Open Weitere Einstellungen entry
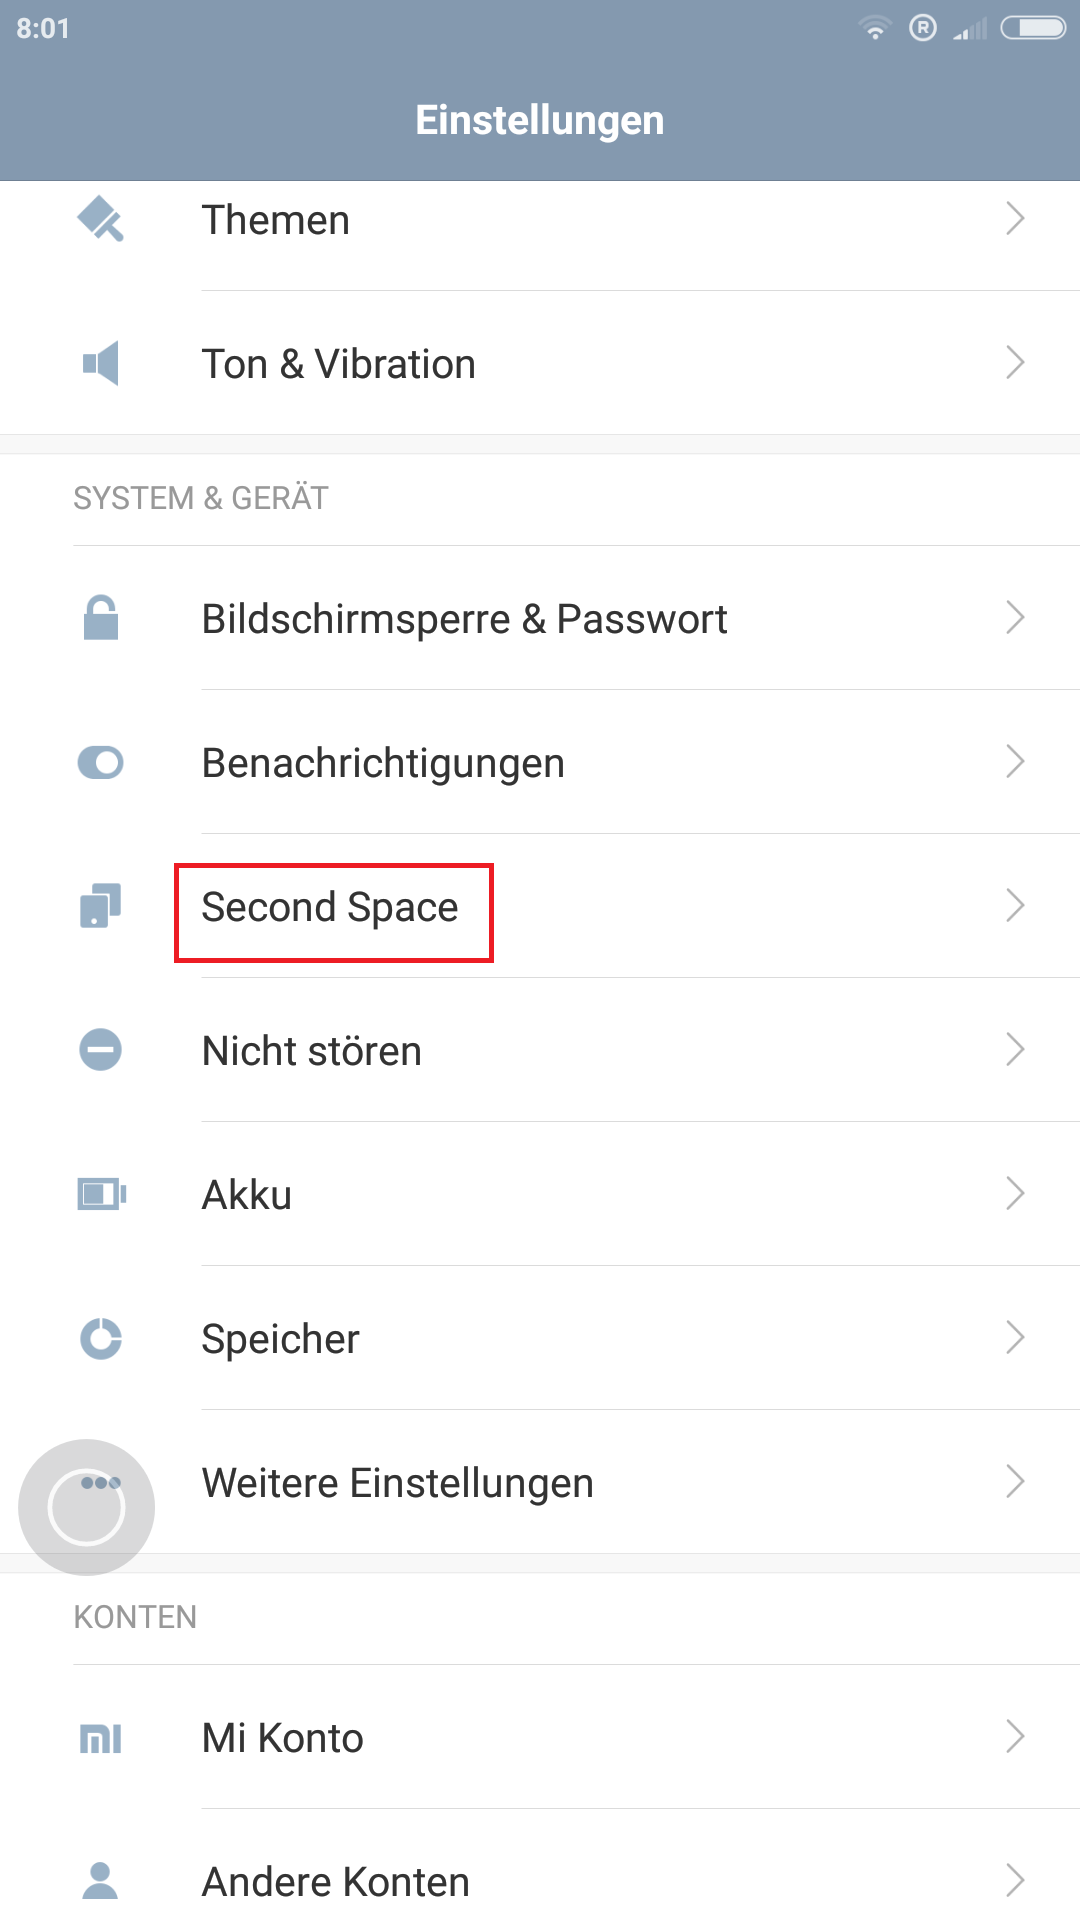The image size is (1080, 1920). (540, 1482)
